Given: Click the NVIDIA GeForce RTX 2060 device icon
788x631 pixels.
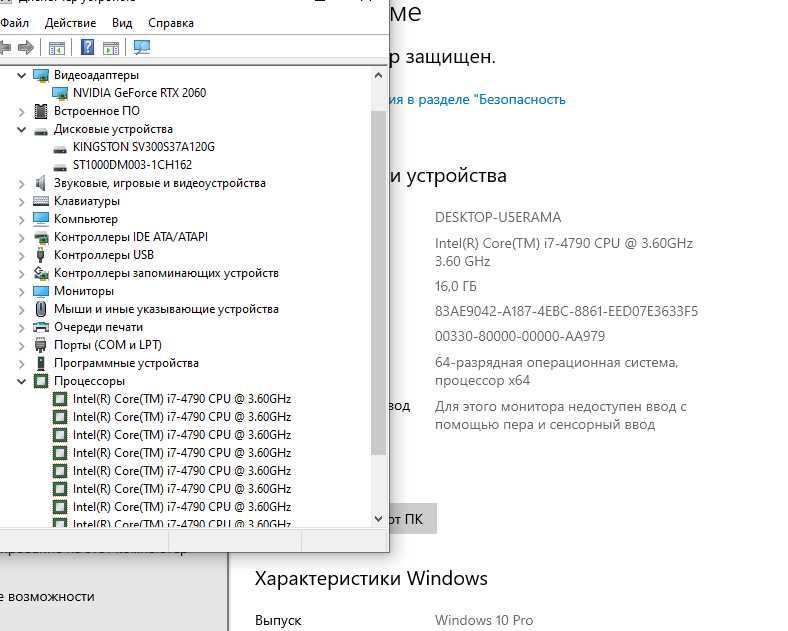Looking at the screenshot, I should pyautogui.click(x=60, y=93).
